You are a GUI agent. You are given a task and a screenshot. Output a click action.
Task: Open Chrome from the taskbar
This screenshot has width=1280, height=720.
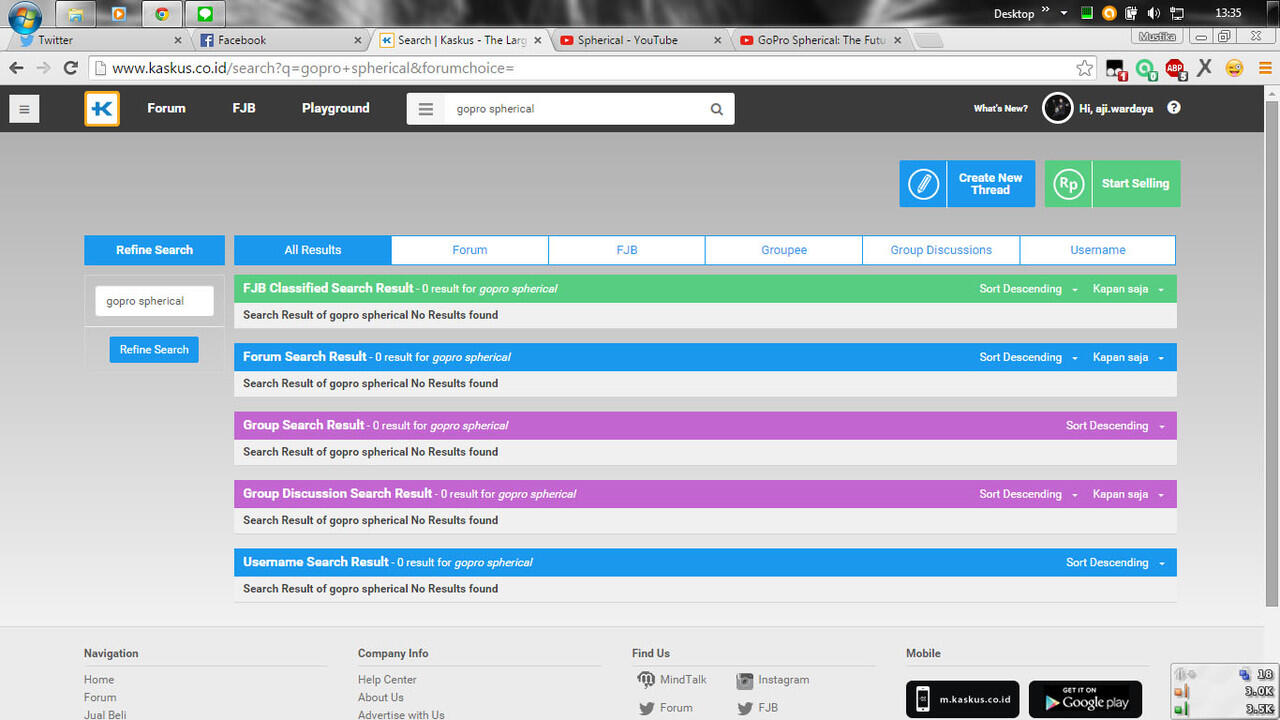click(x=162, y=14)
